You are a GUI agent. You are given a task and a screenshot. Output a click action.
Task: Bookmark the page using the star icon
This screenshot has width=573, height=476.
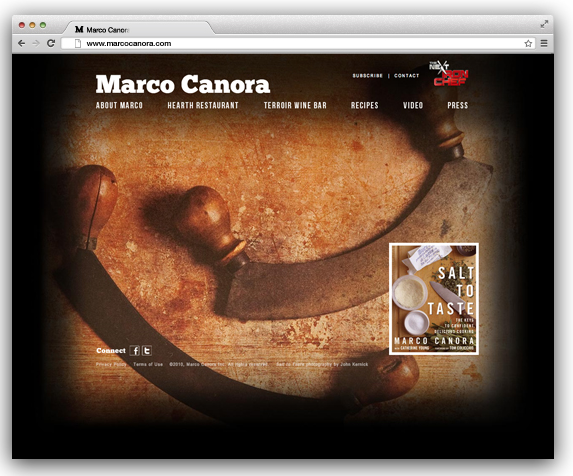tap(528, 43)
